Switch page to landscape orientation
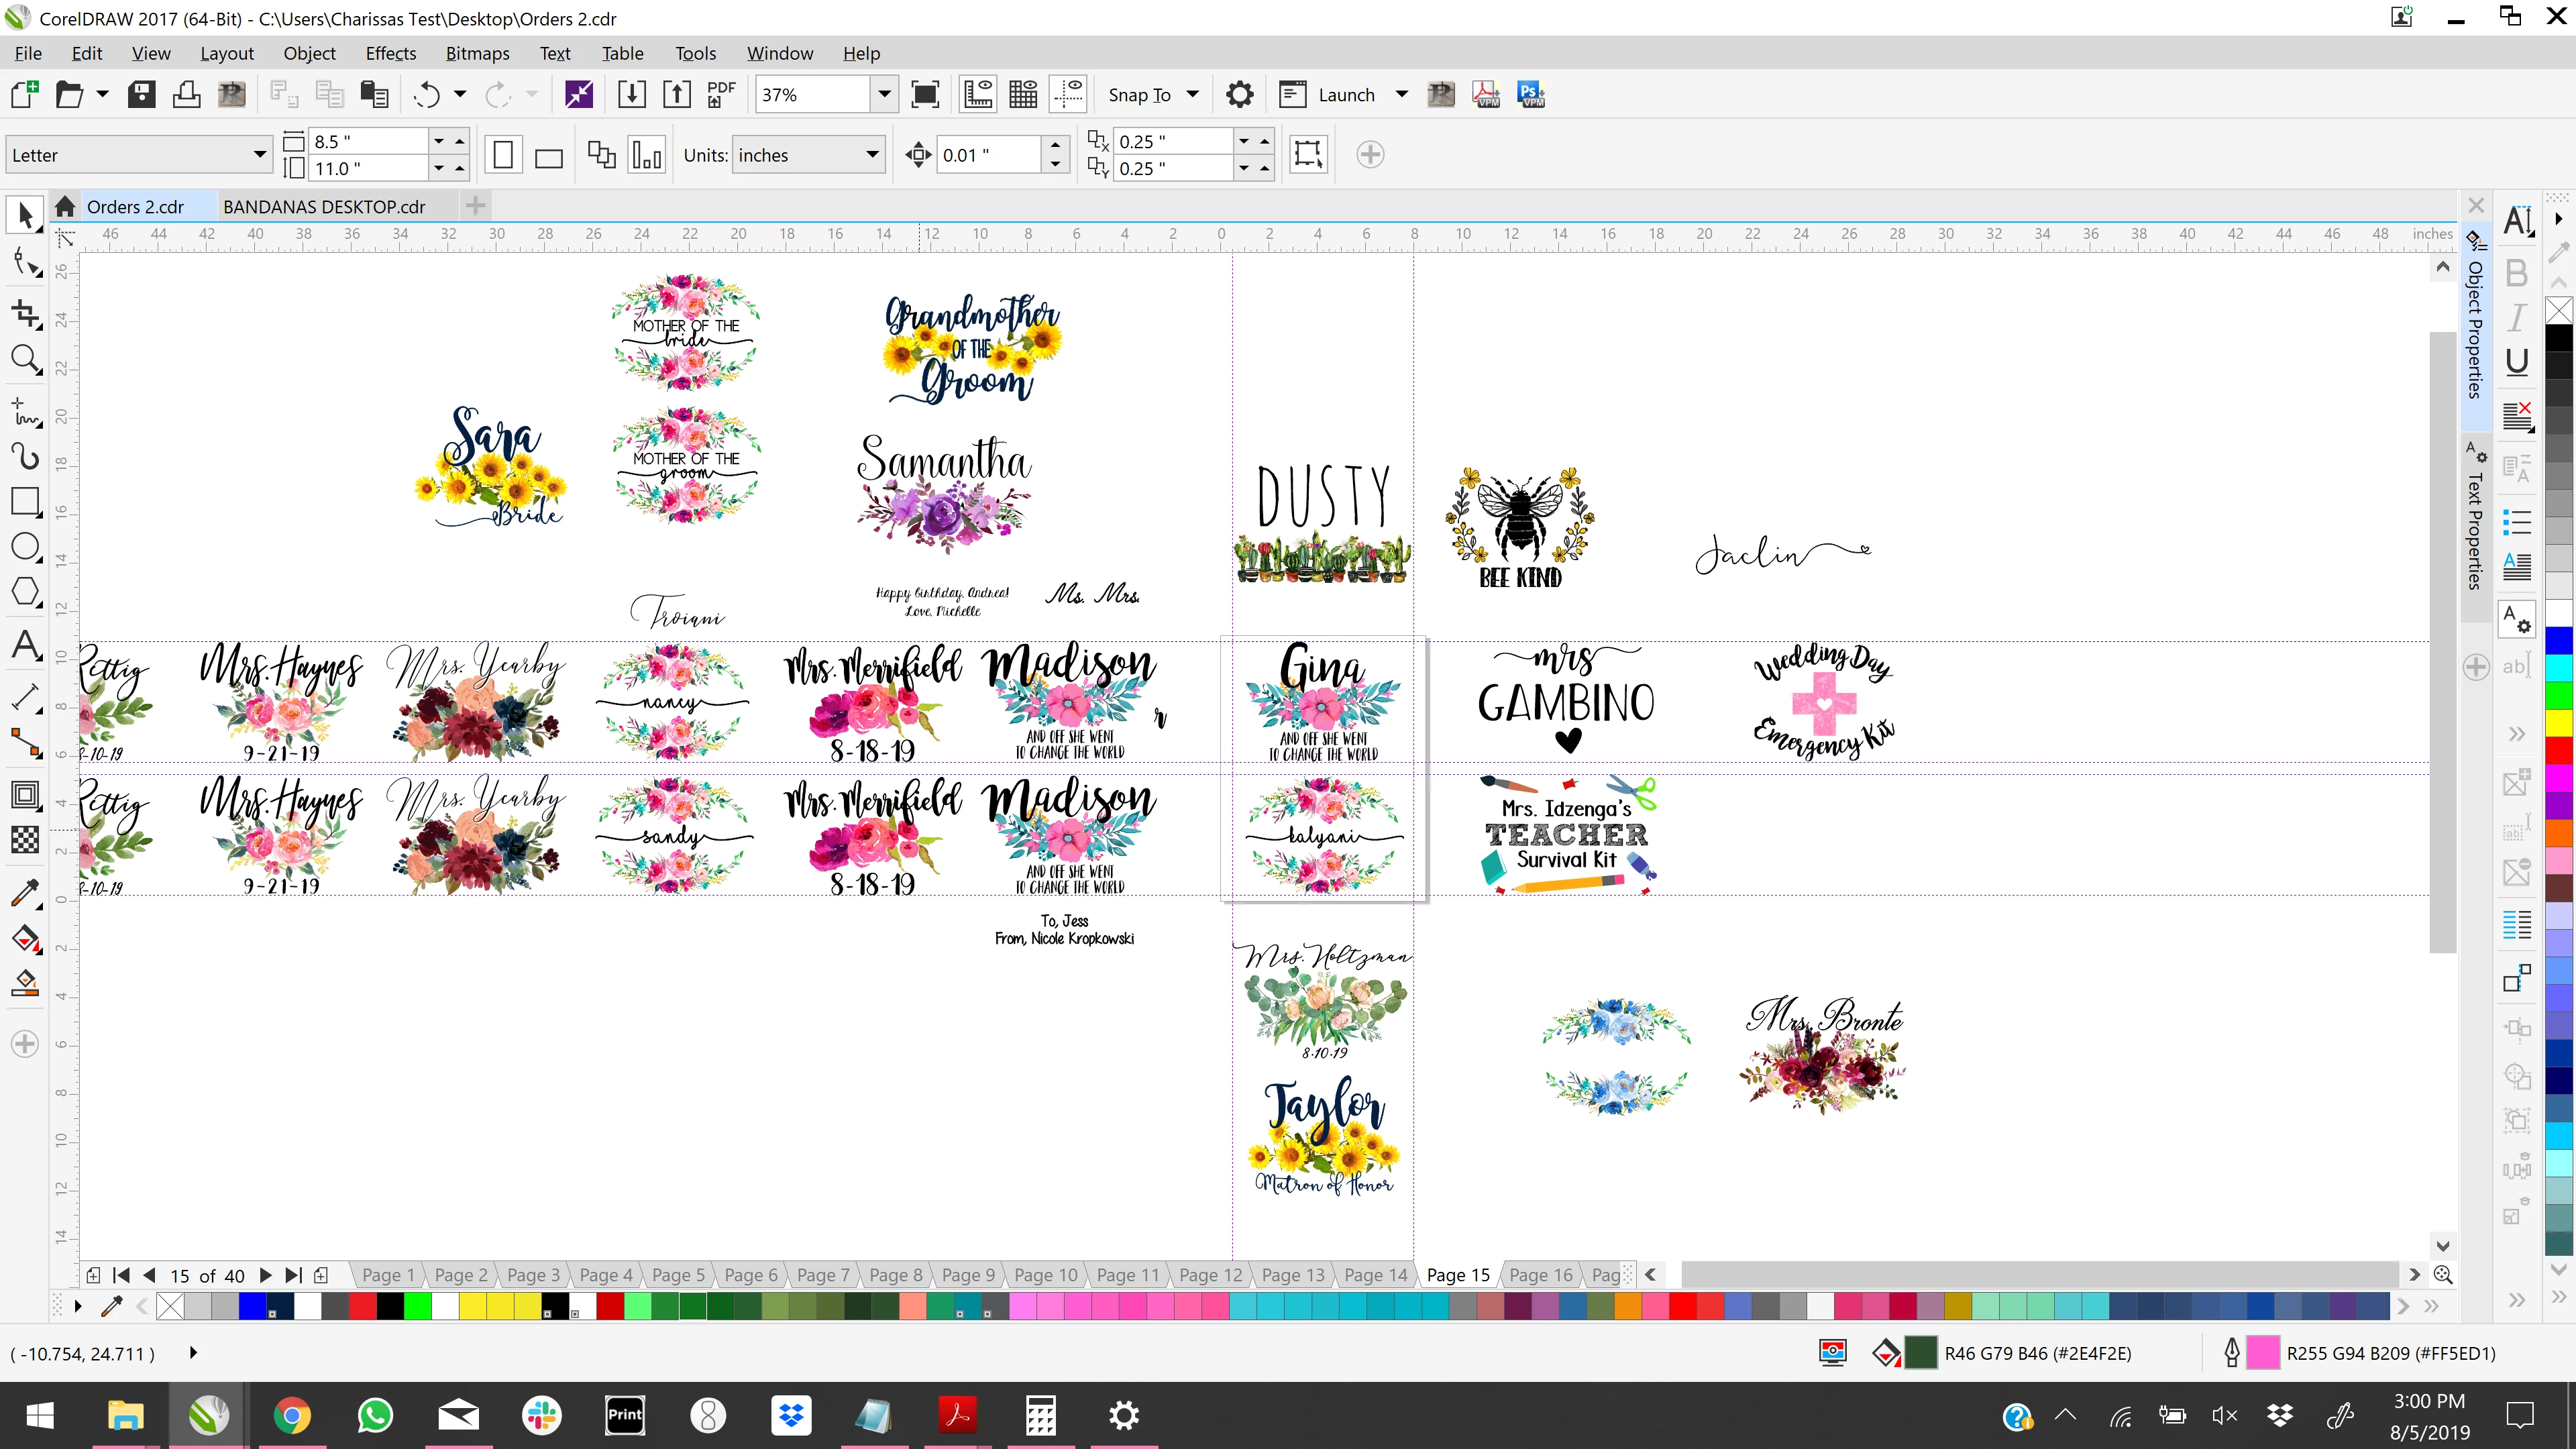2576x1449 pixels. (x=549, y=155)
